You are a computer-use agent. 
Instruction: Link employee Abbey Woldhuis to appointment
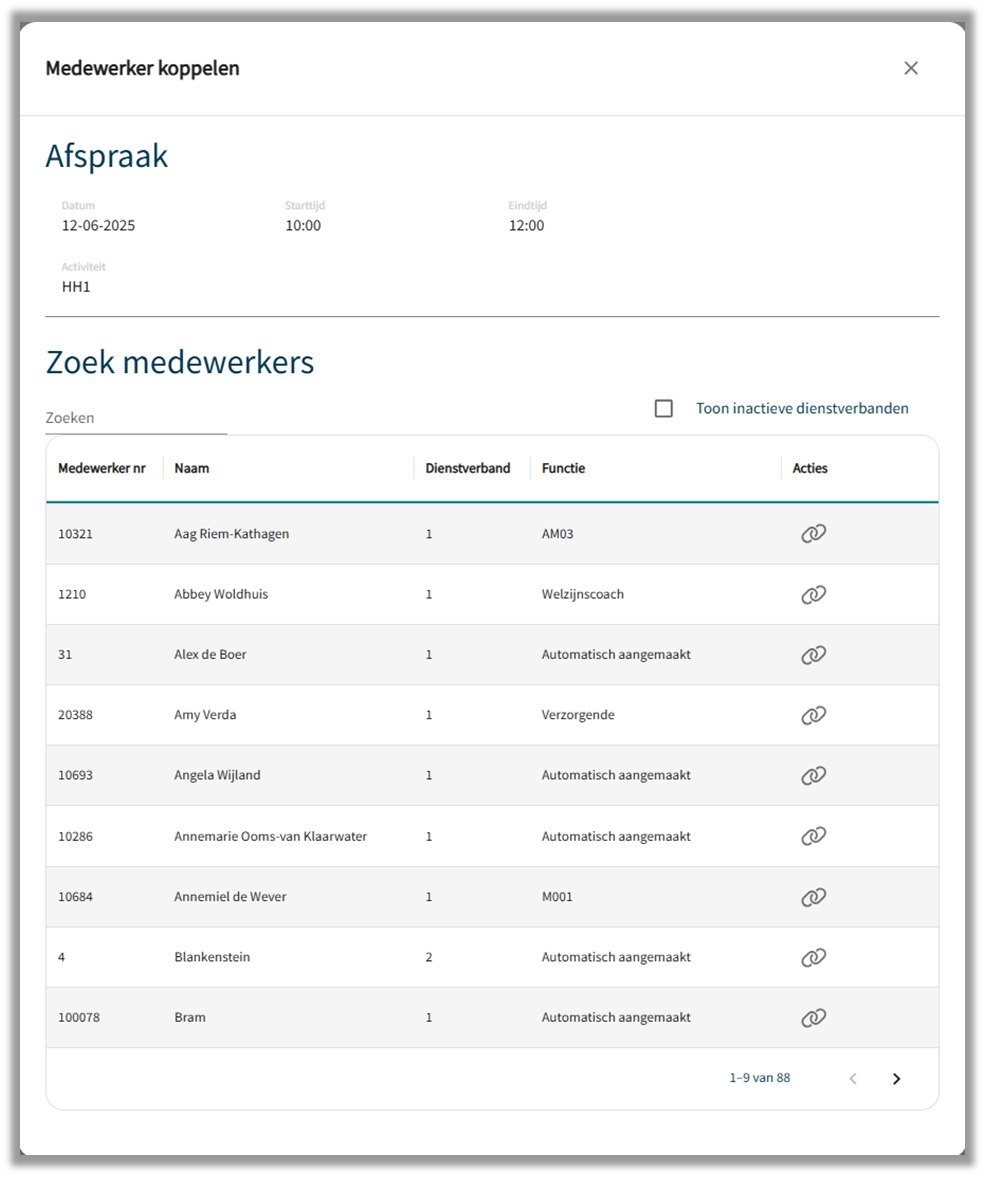[813, 595]
